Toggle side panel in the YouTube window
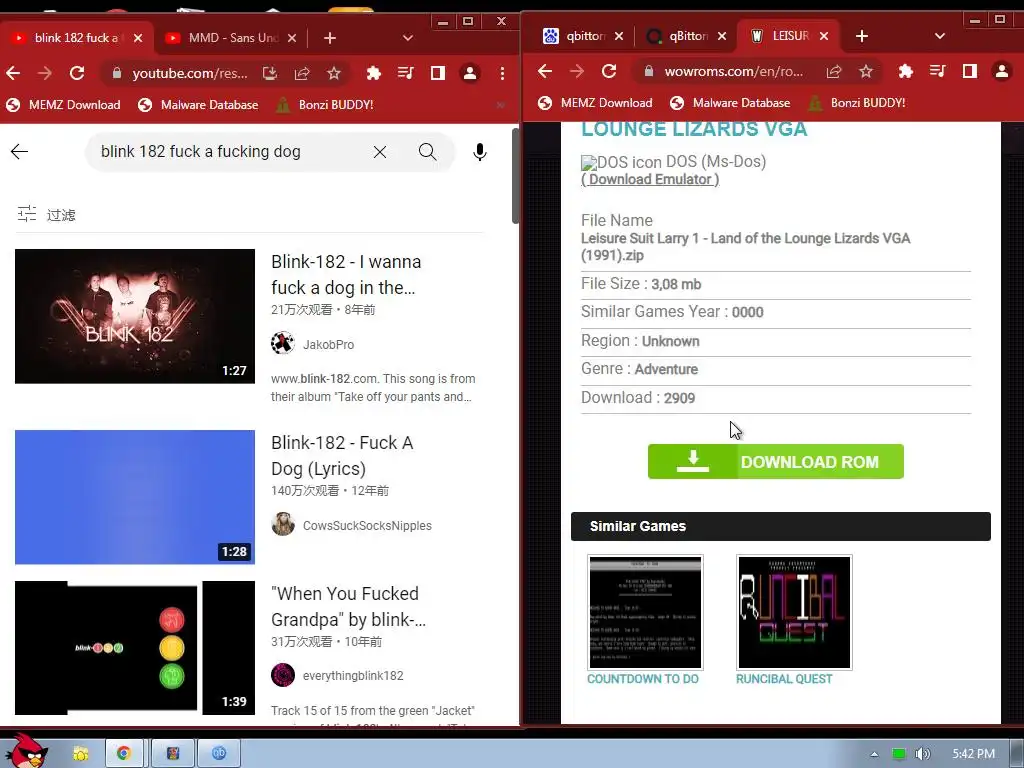The height and width of the screenshot is (768, 1024). pos(438,73)
